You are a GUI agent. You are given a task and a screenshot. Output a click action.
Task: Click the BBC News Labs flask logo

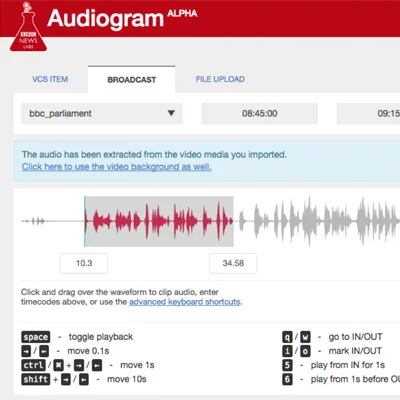(x=28, y=27)
